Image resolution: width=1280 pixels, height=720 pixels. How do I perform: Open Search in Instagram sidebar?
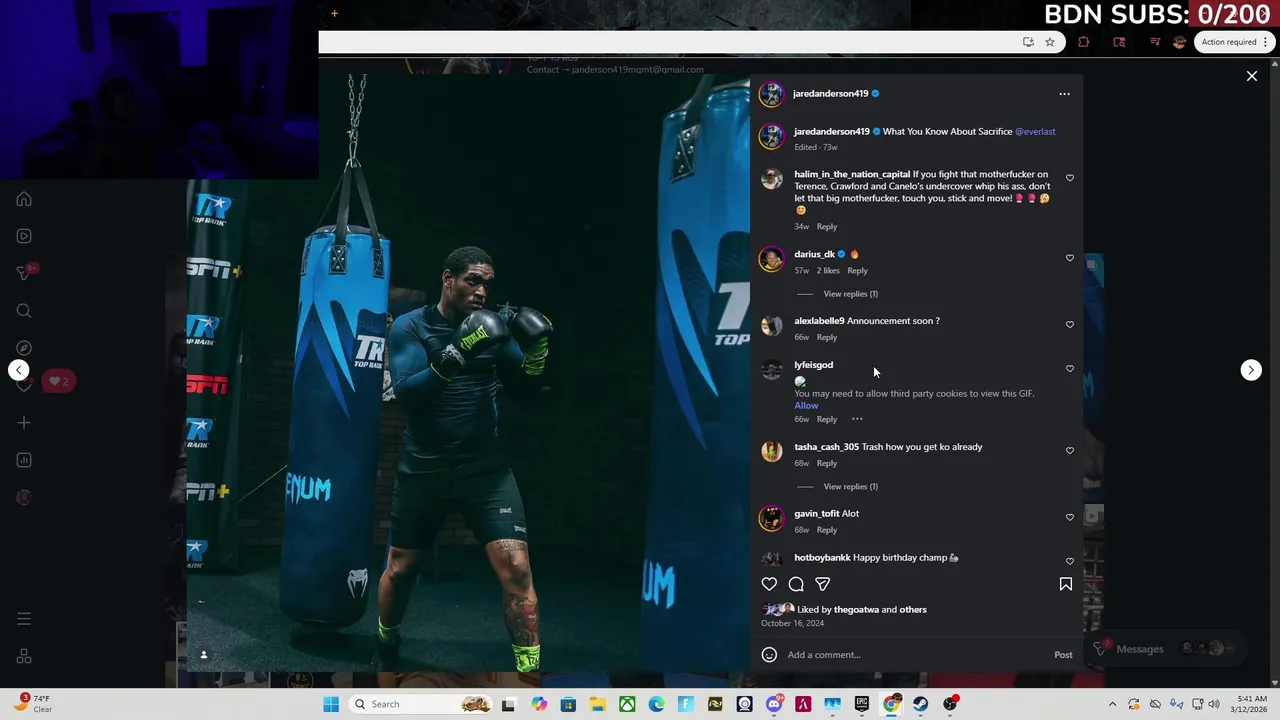(24, 311)
